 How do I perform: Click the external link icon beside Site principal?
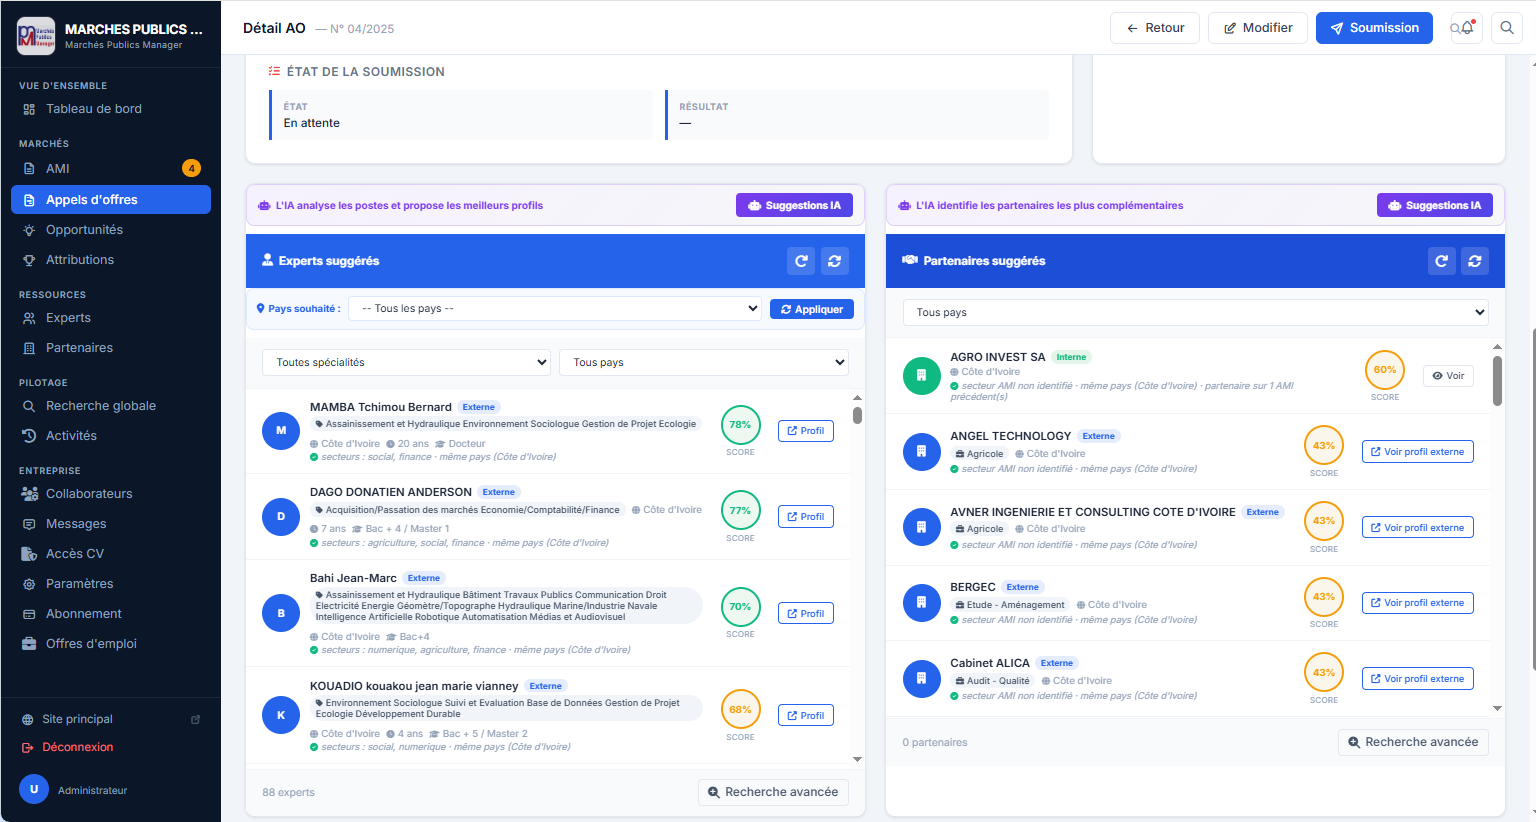pyautogui.click(x=196, y=719)
